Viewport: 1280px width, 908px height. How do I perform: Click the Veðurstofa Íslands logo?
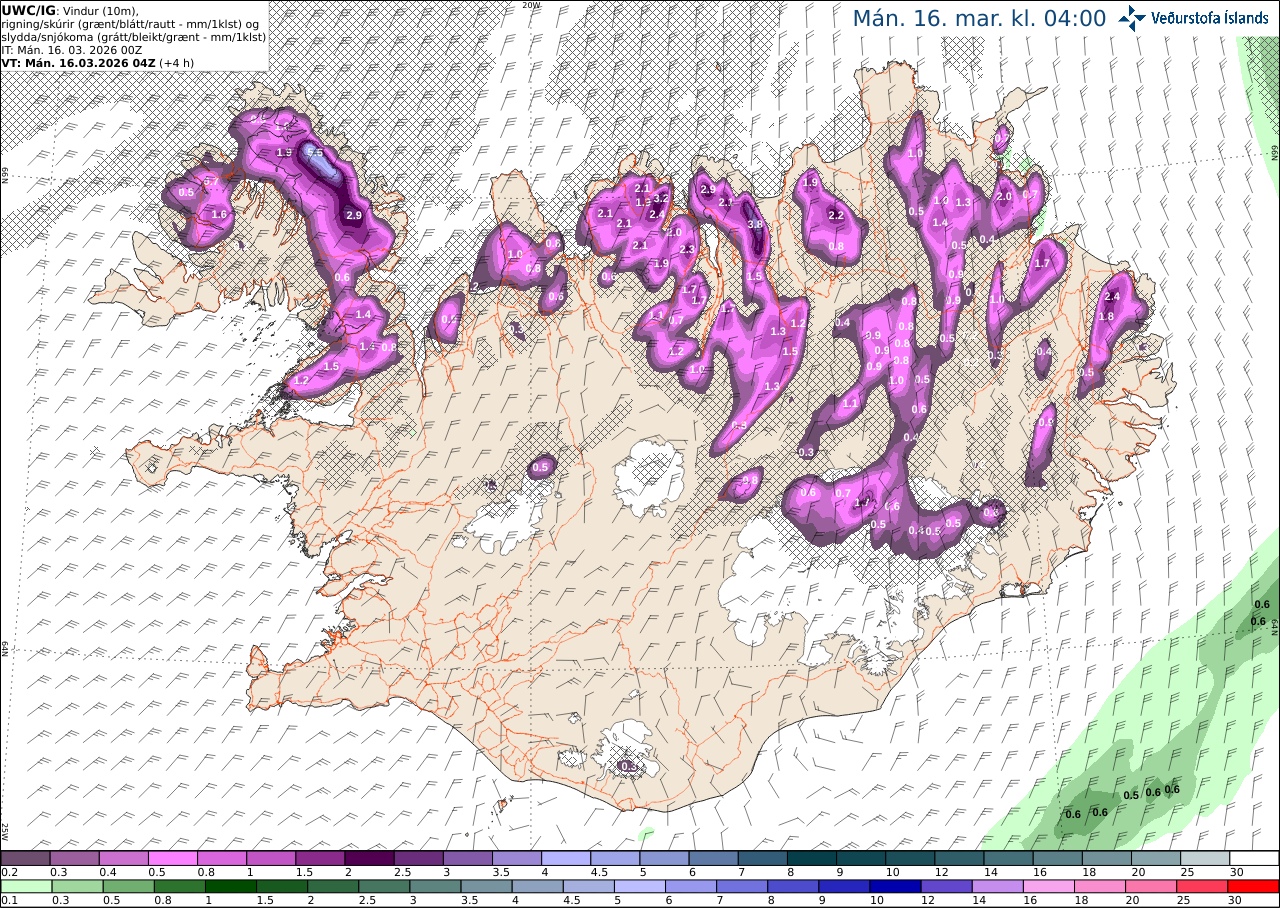pos(1193,18)
